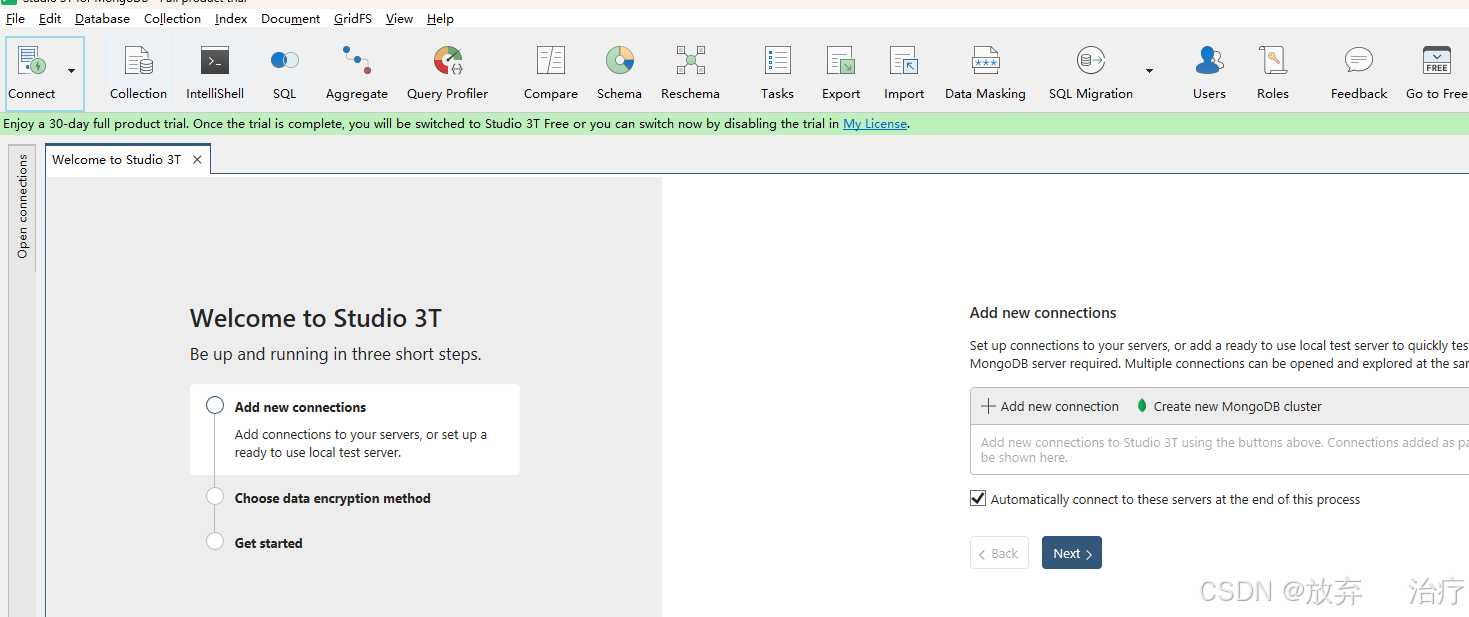
Task: Expand the Open connections side panel
Action: pos(22,207)
